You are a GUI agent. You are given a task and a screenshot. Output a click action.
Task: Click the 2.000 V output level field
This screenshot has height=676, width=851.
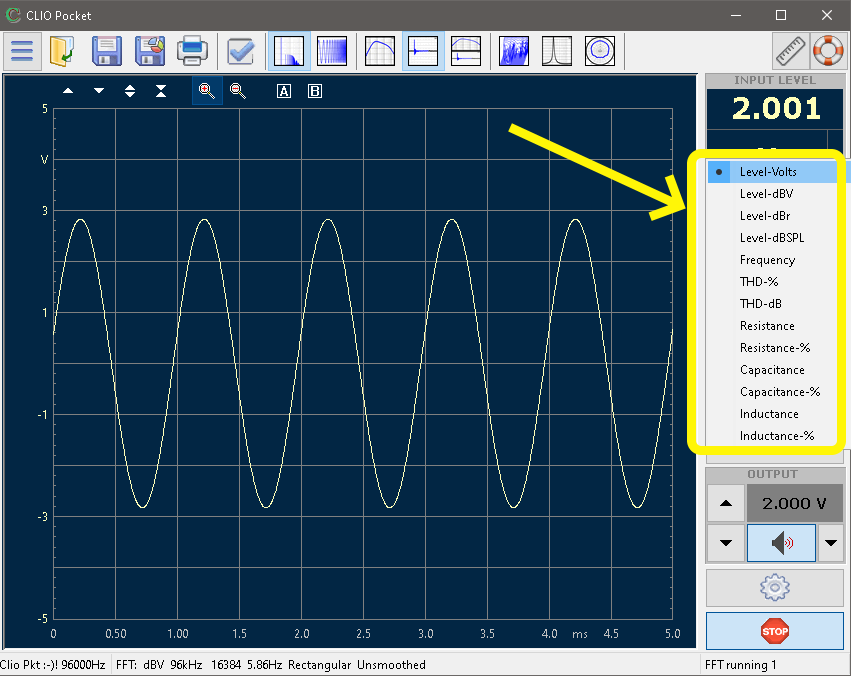(795, 503)
